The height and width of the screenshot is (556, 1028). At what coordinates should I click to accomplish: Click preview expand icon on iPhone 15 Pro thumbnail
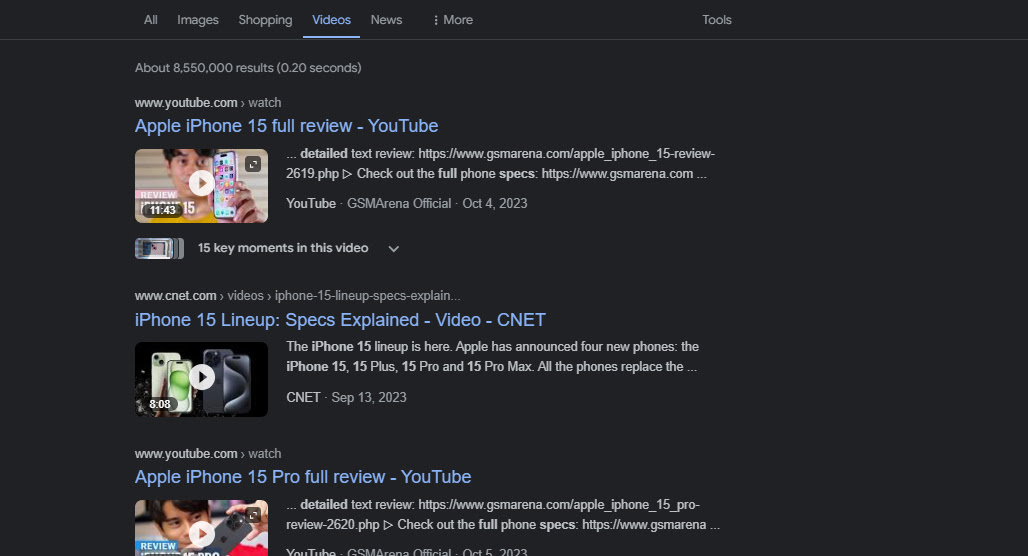(x=253, y=515)
